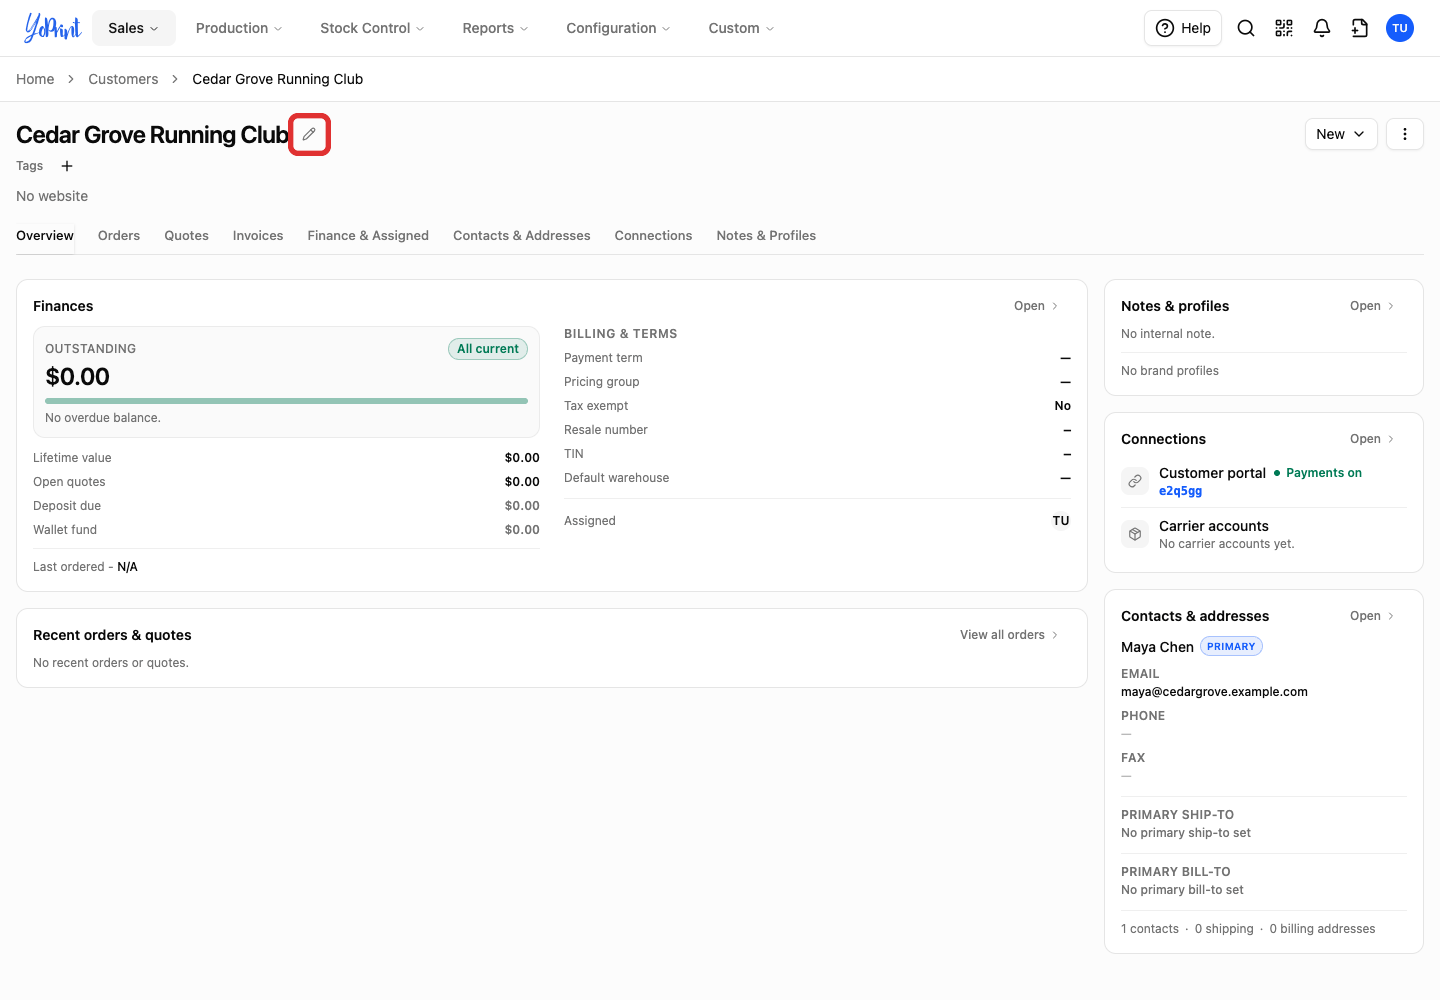Click the Carrier accounts box icon
This screenshot has height=1000, width=1440.
coord(1135,534)
